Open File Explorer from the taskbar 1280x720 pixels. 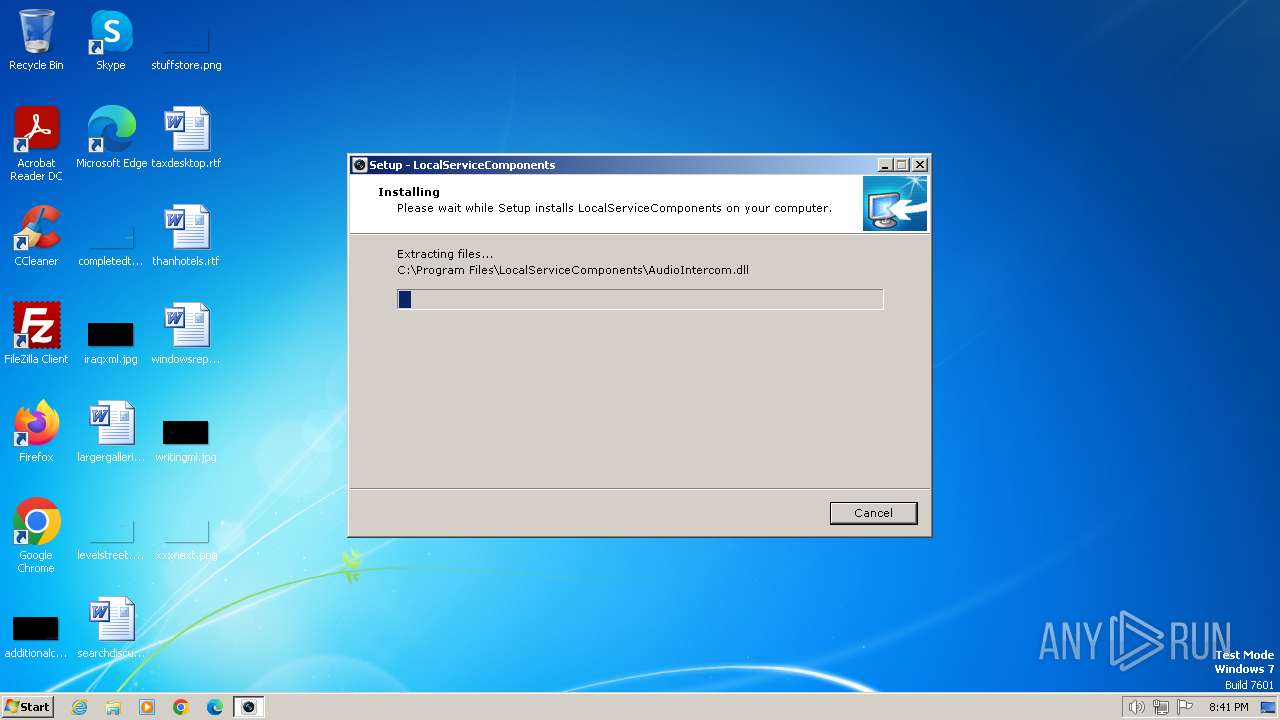click(113, 707)
